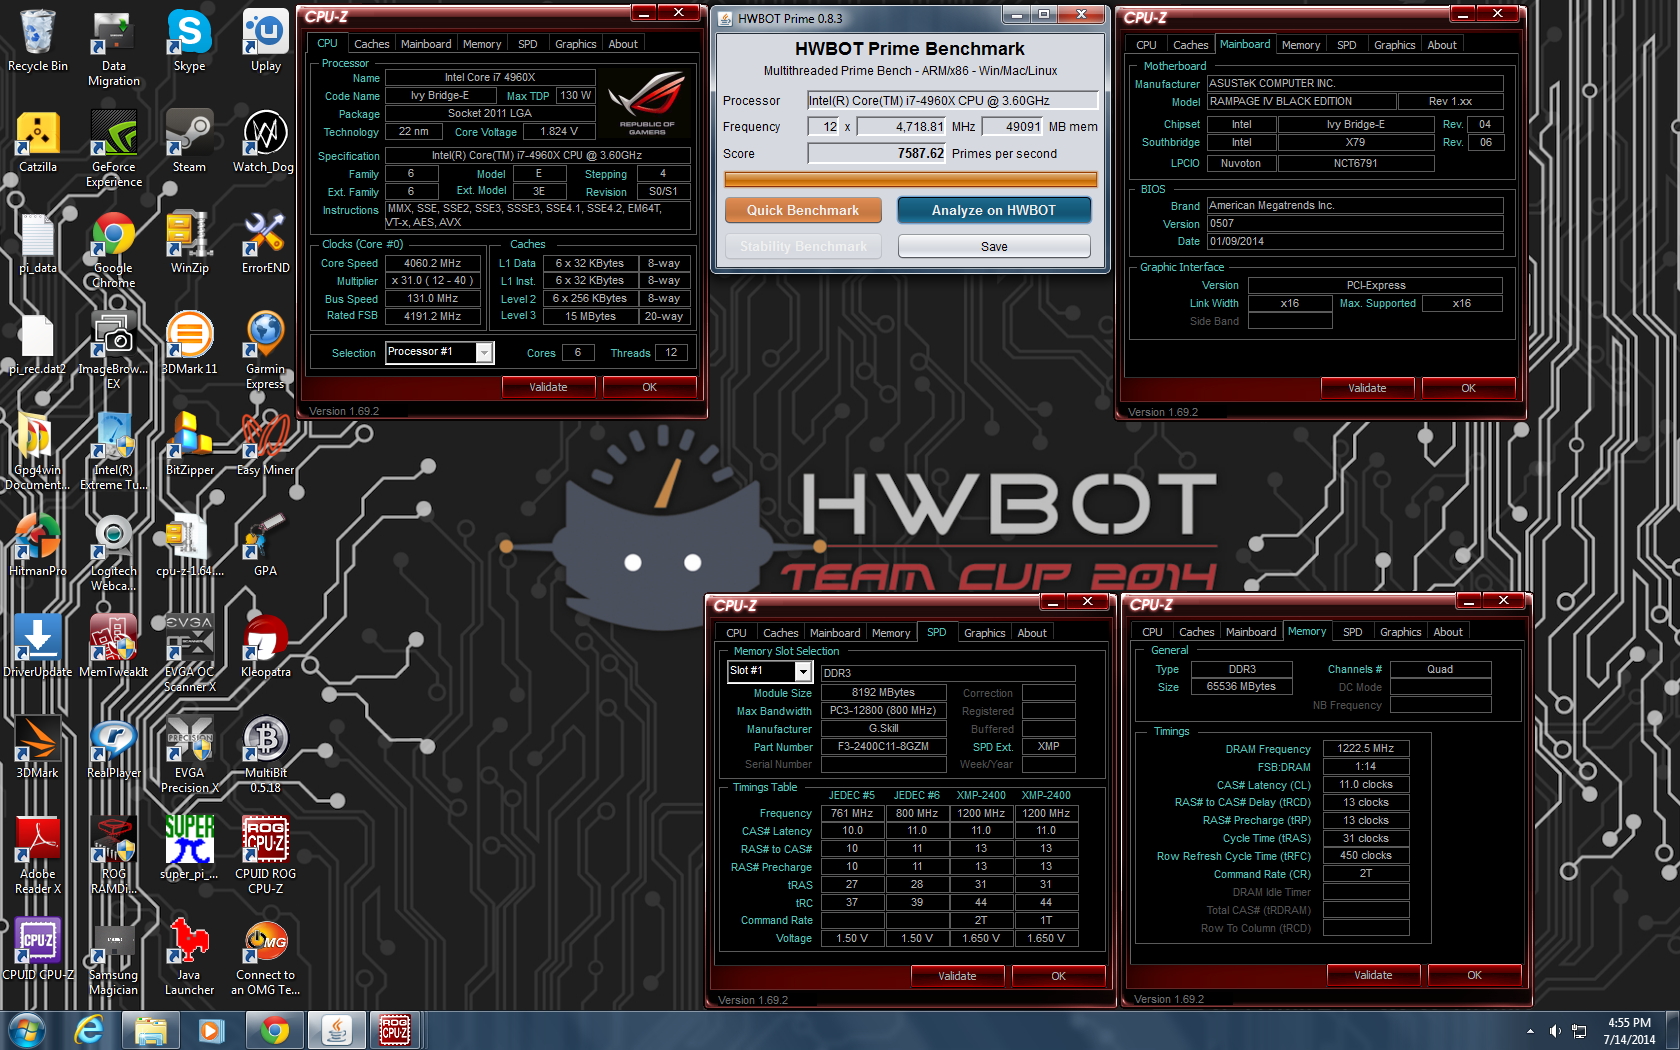Open Graphics tab in top-left CPU-Z
The width and height of the screenshot is (1680, 1050).
click(x=575, y=44)
